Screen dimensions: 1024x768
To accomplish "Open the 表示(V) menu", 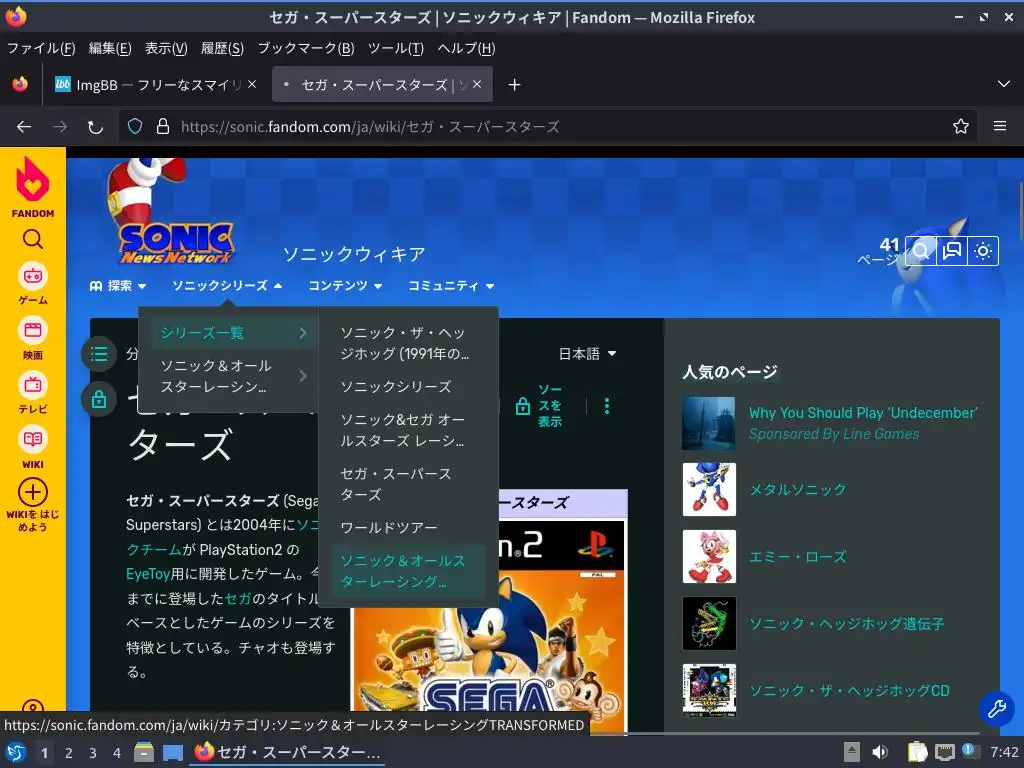I will click(166, 48).
